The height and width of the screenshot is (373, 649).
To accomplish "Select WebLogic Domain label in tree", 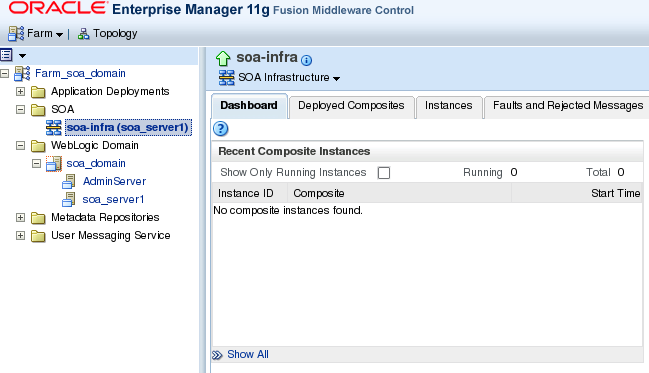I will coord(95,146).
